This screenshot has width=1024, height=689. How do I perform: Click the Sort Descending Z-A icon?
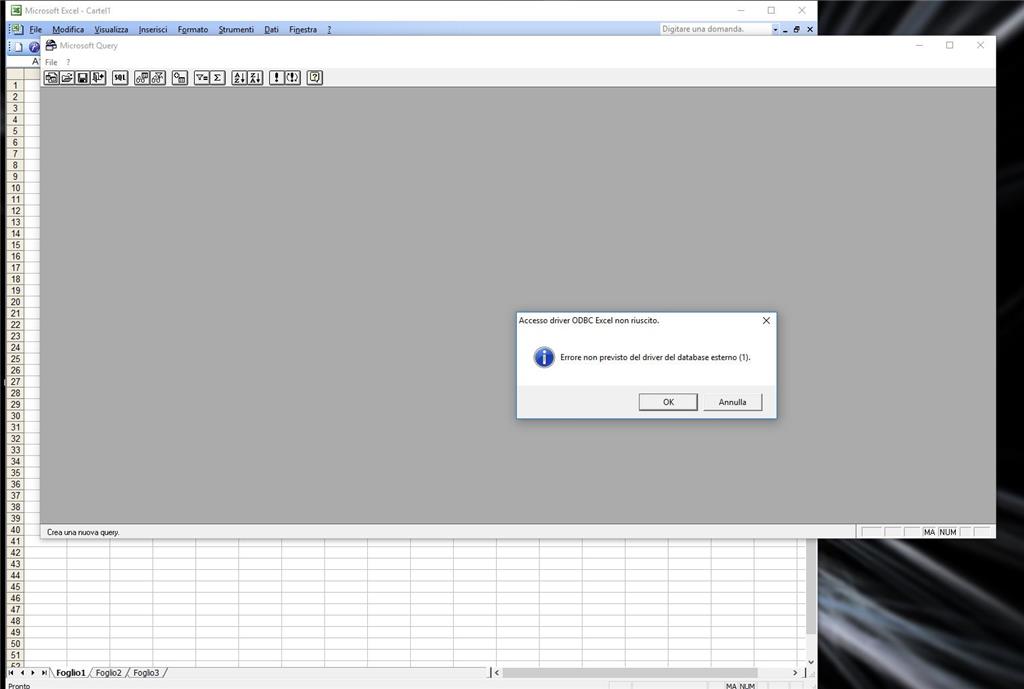click(x=255, y=78)
